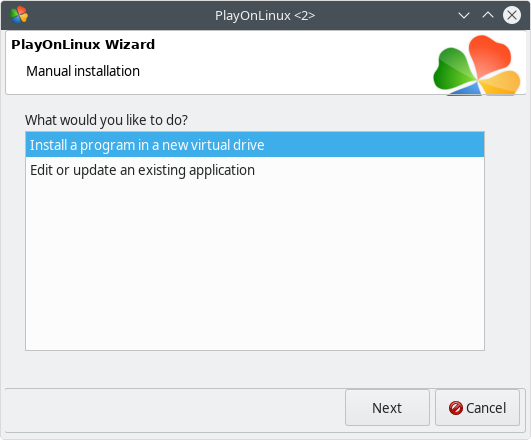531x440 pixels.
Task: Click the empty area of the options list
Action: pyautogui.click(x=255, y=266)
